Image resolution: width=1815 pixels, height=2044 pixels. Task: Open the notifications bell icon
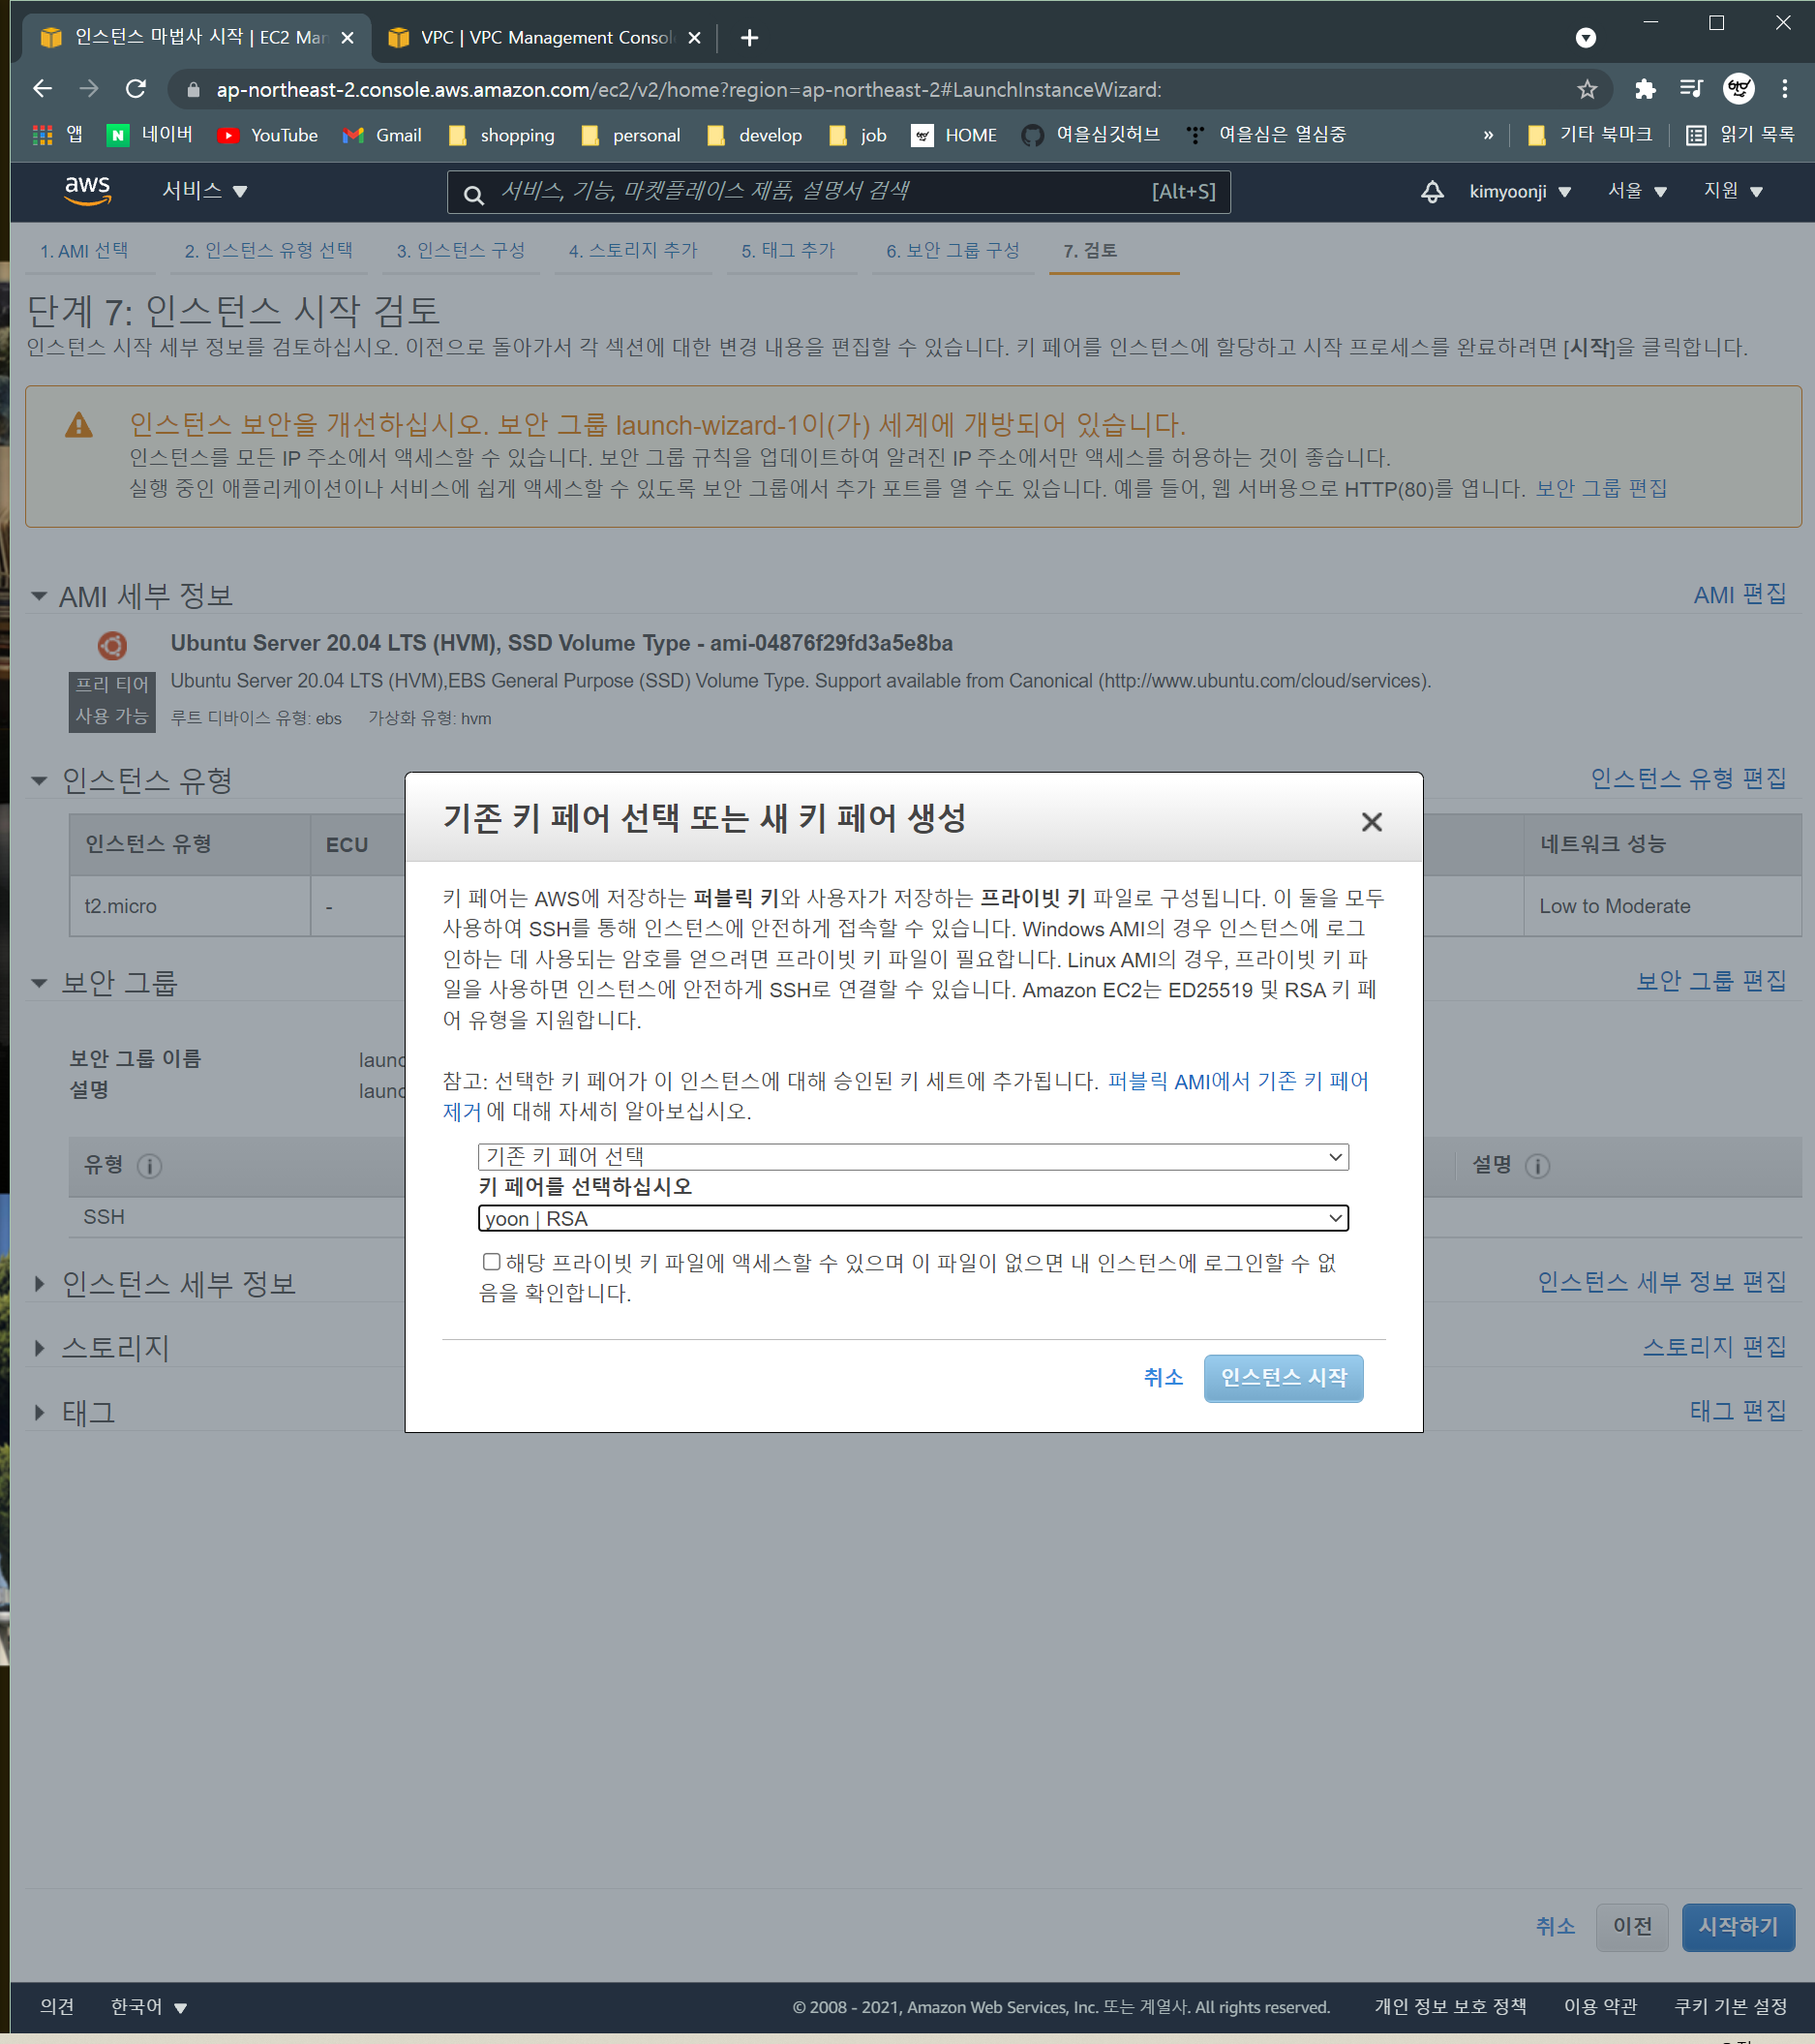pyautogui.click(x=1432, y=191)
